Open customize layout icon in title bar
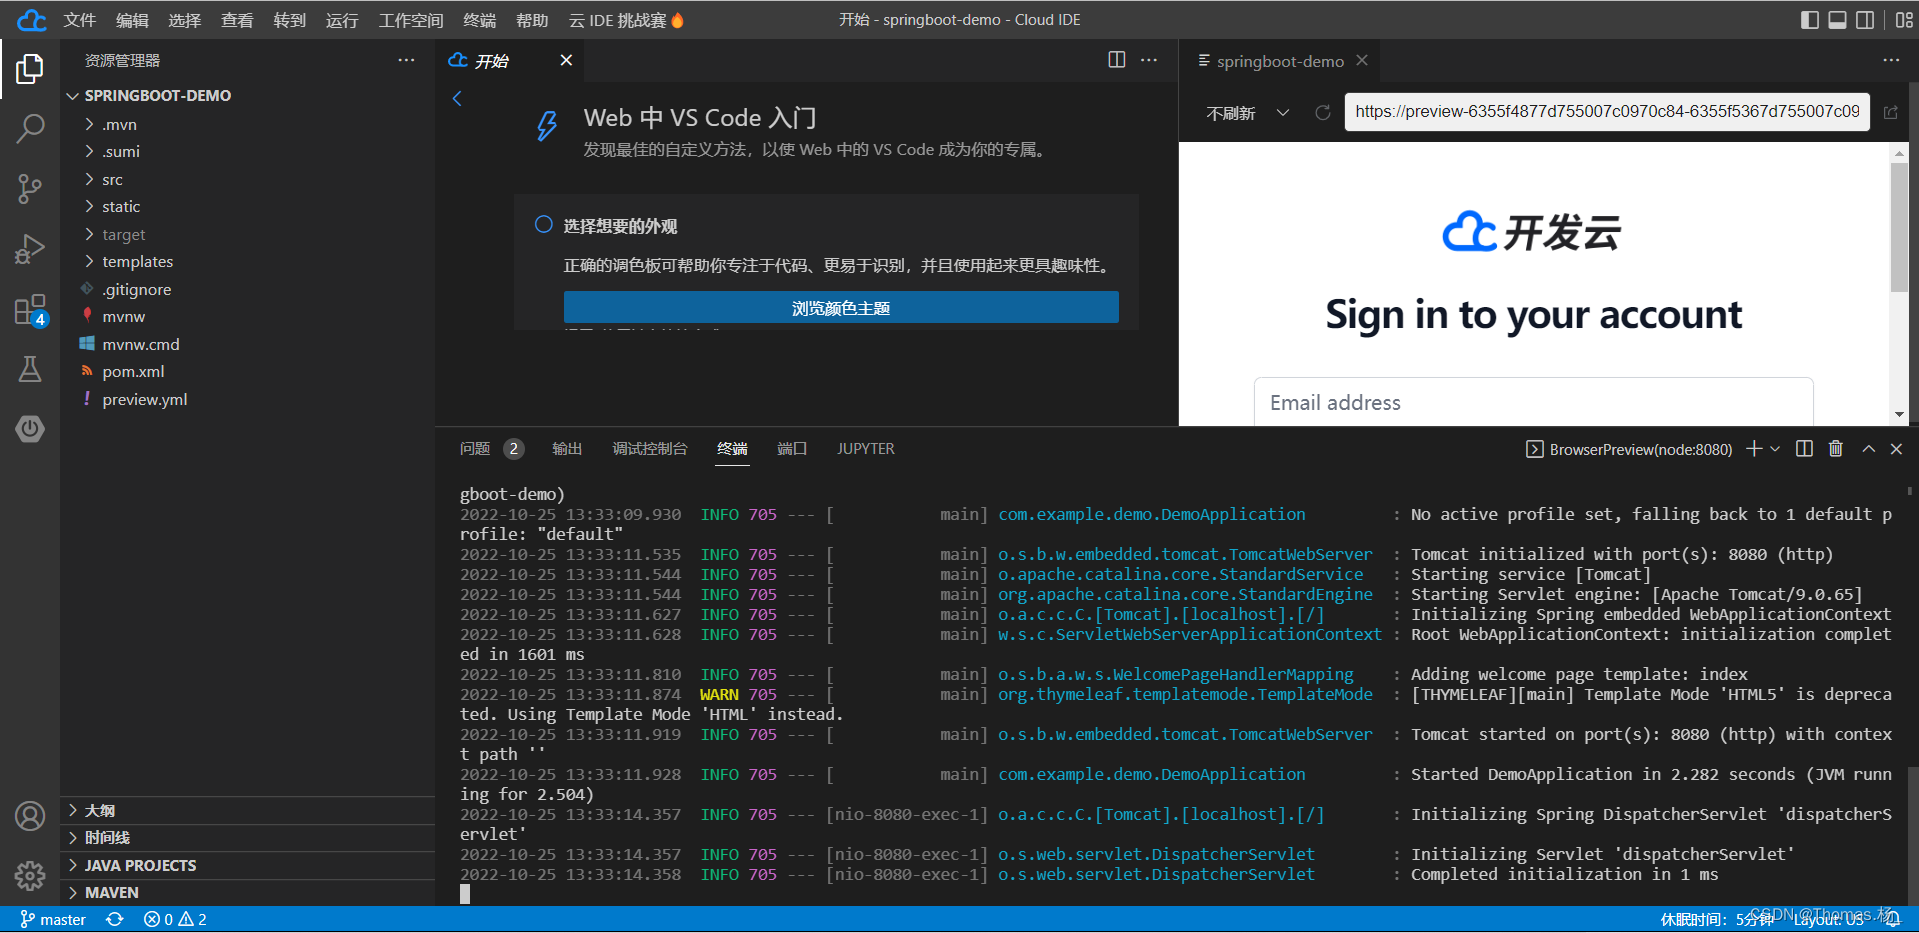1919x933 pixels. pyautogui.click(x=1903, y=20)
